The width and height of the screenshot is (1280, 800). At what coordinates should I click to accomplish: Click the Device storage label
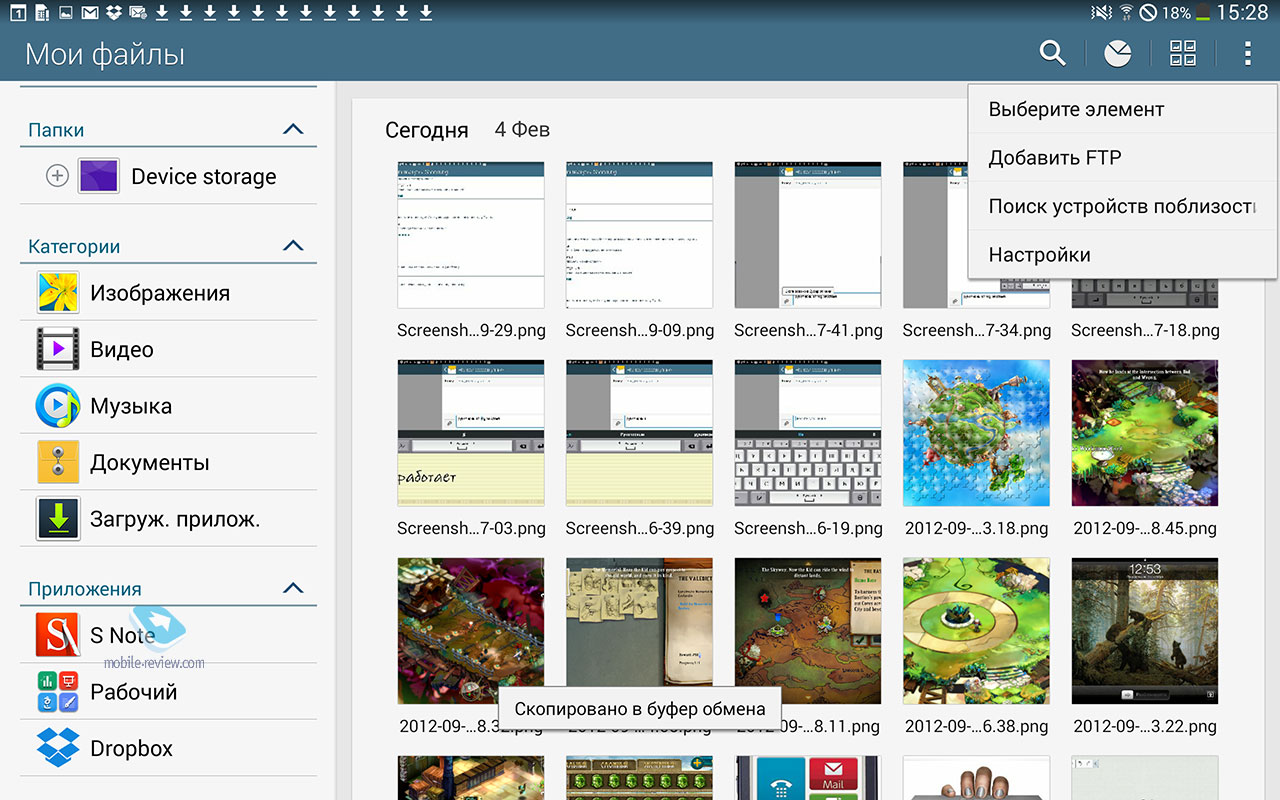click(204, 177)
